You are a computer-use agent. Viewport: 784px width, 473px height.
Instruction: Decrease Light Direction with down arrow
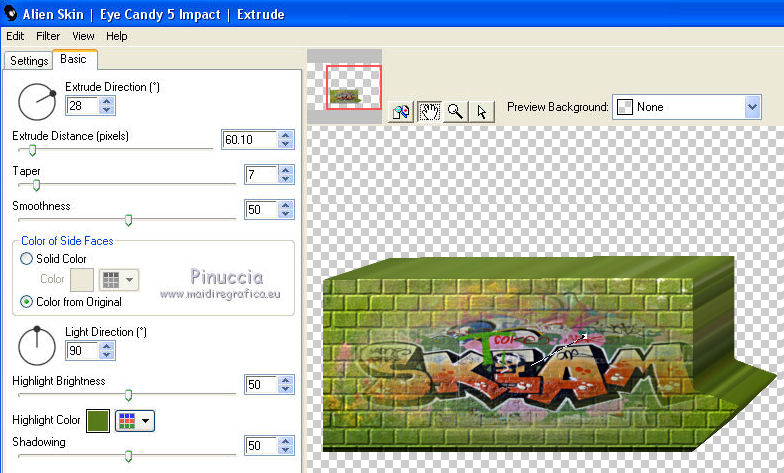coord(106,355)
